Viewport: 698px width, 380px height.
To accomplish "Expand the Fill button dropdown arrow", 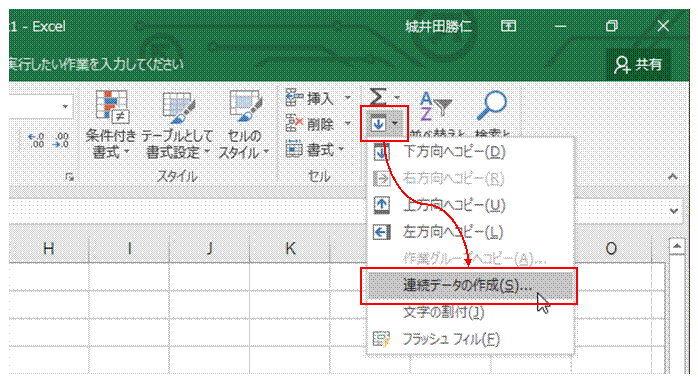I will pyautogui.click(x=395, y=124).
